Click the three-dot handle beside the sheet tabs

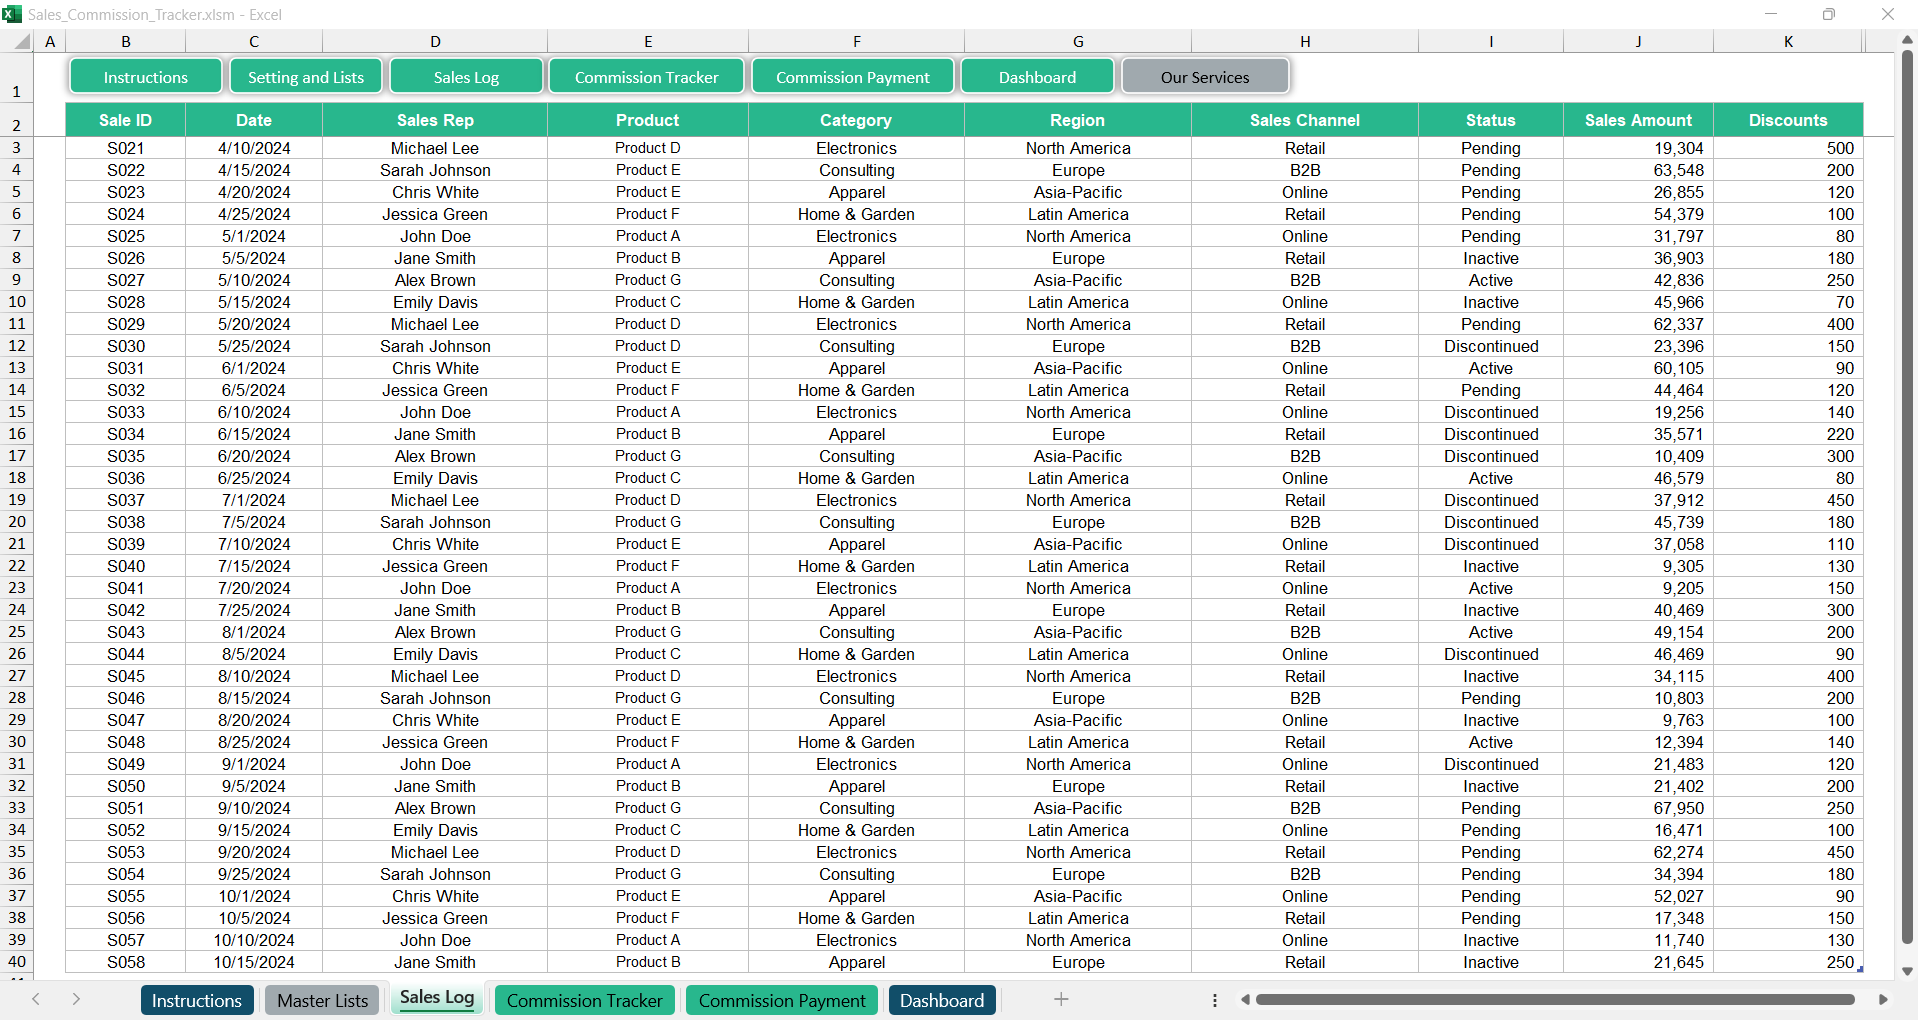coord(1214,1000)
